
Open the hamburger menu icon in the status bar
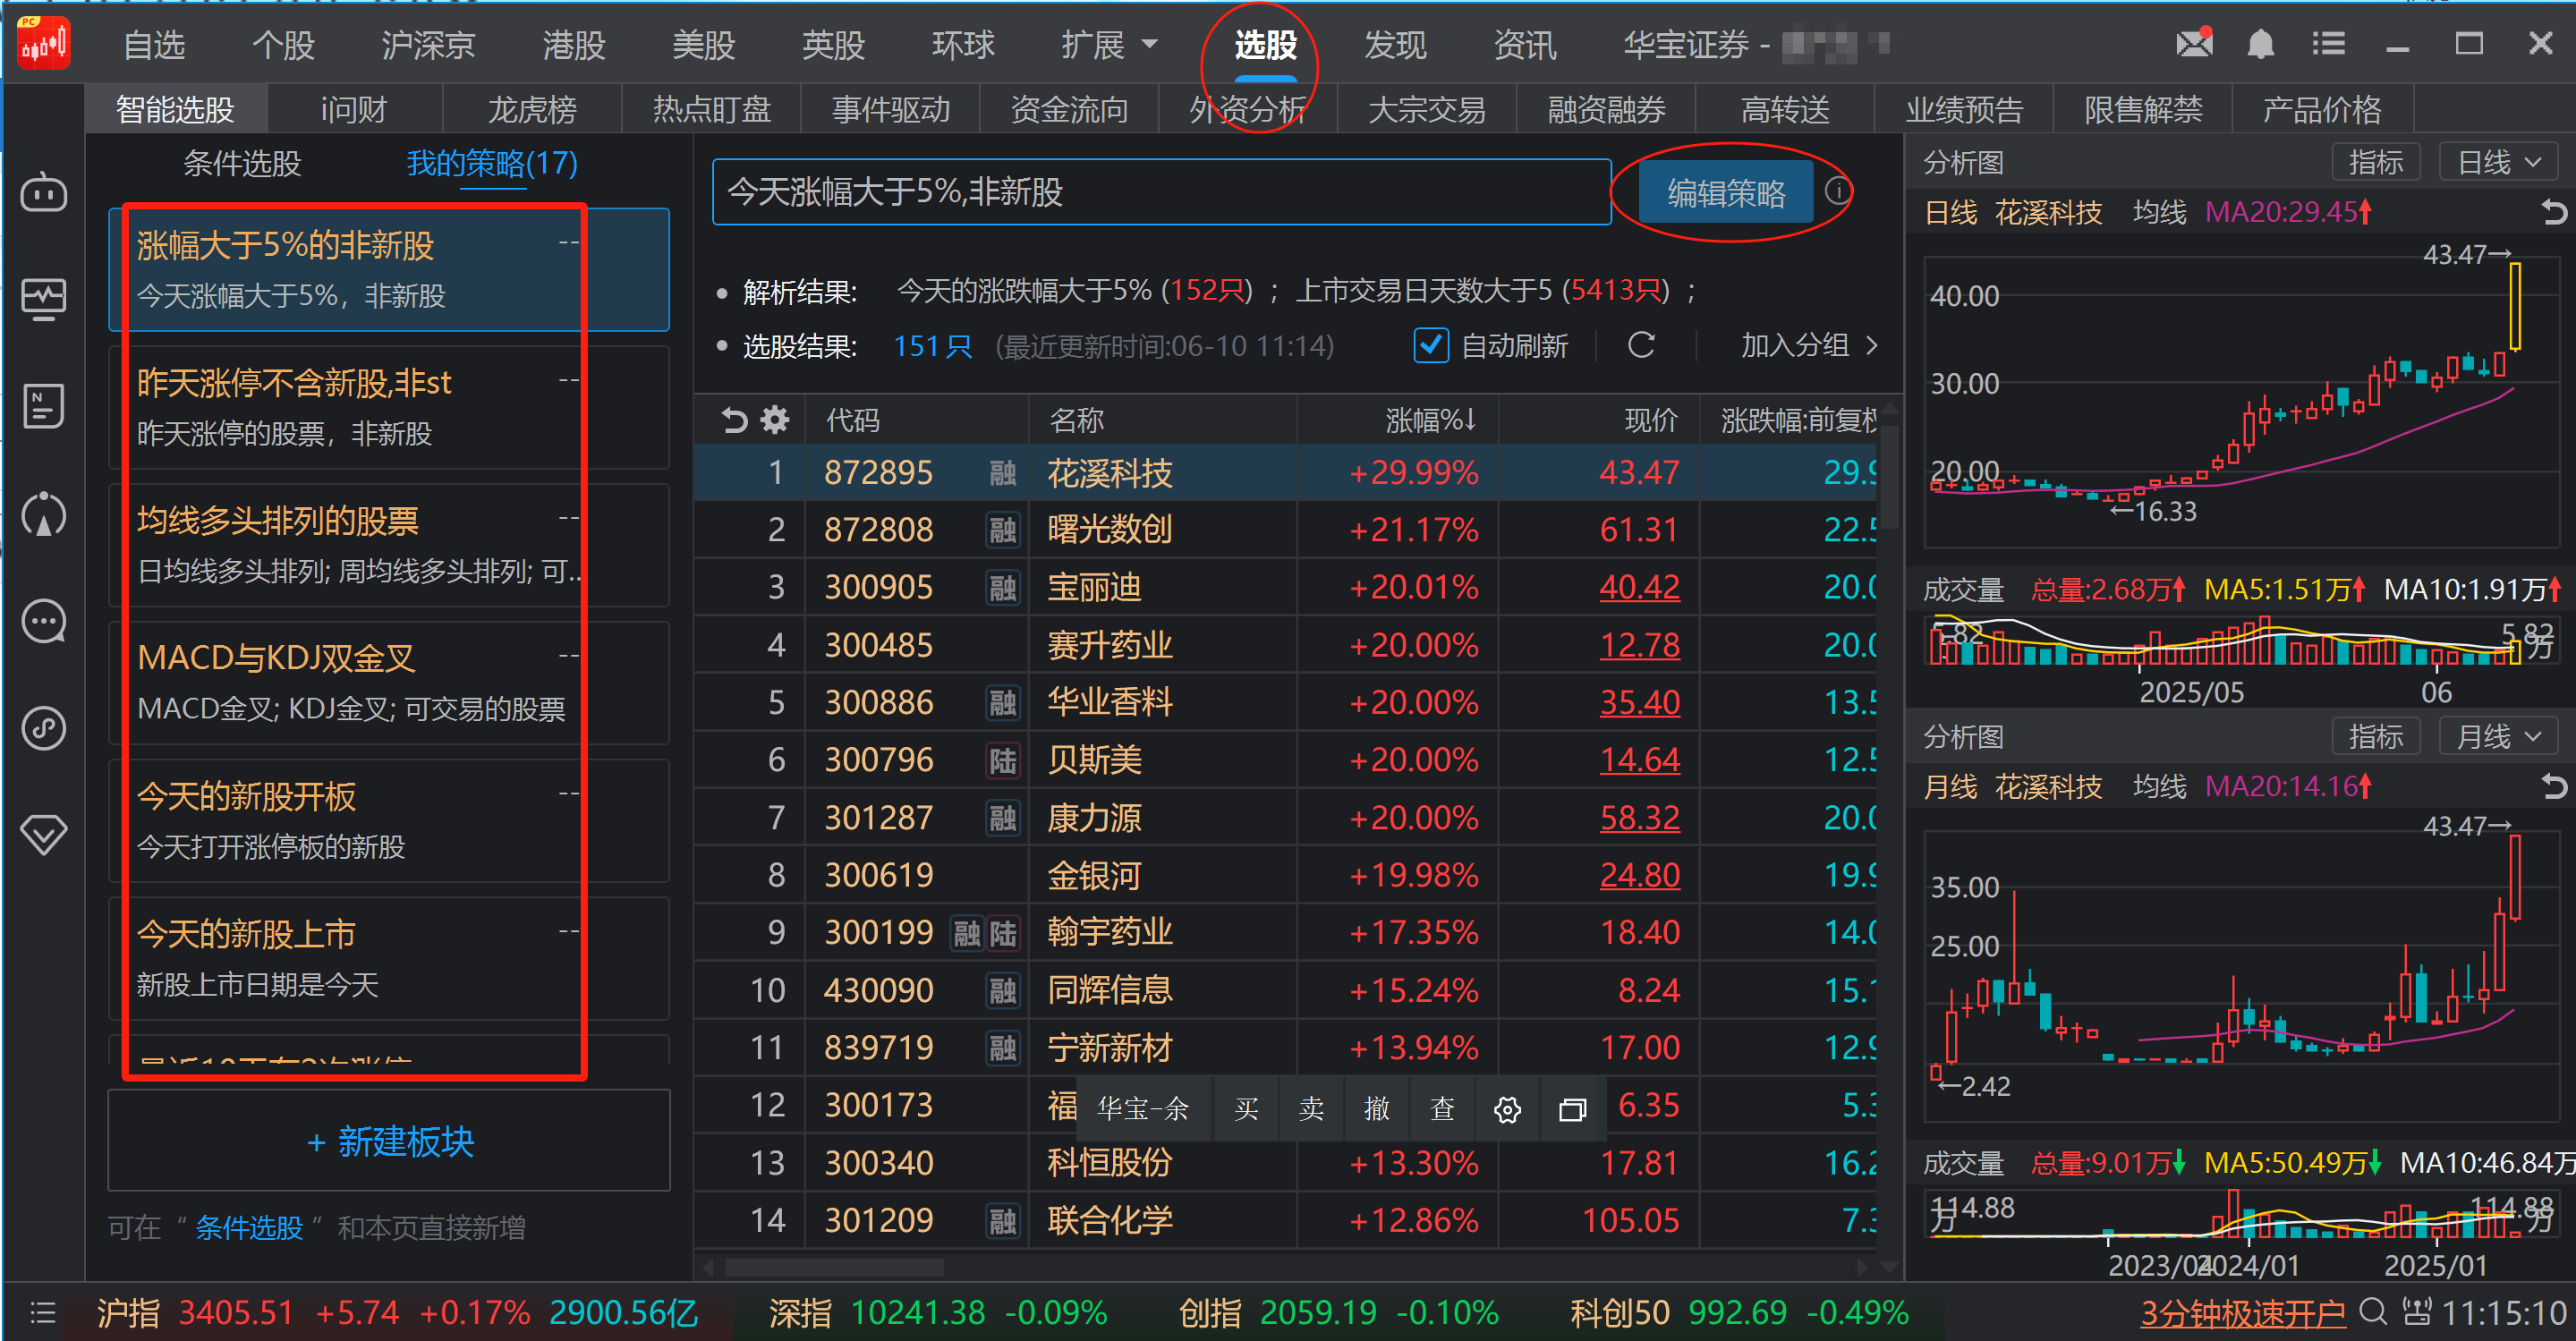[x=42, y=1312]
